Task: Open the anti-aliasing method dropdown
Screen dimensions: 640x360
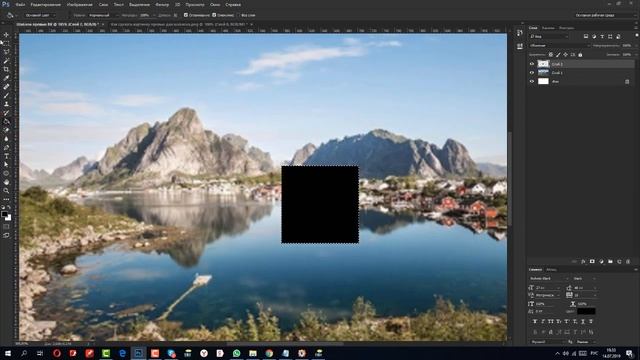Action: click(x=587, y=342)
